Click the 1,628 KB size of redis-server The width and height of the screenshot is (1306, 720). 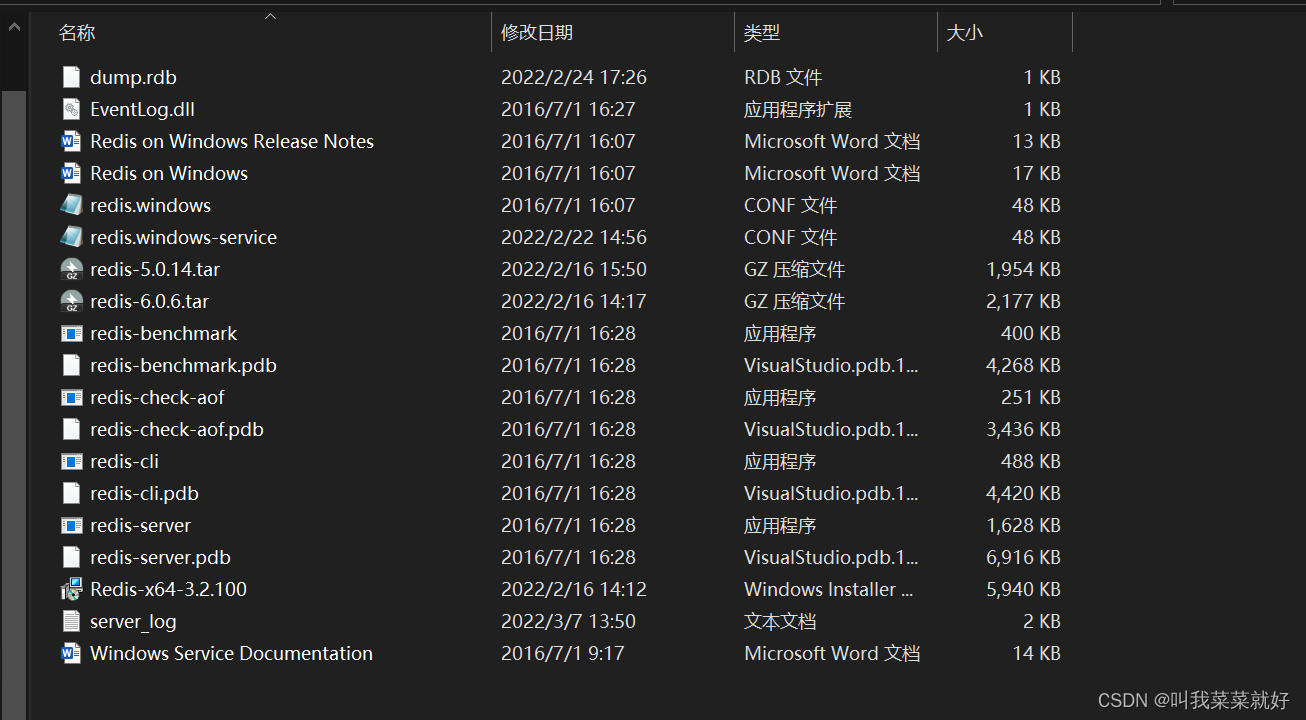point(1023,525)
